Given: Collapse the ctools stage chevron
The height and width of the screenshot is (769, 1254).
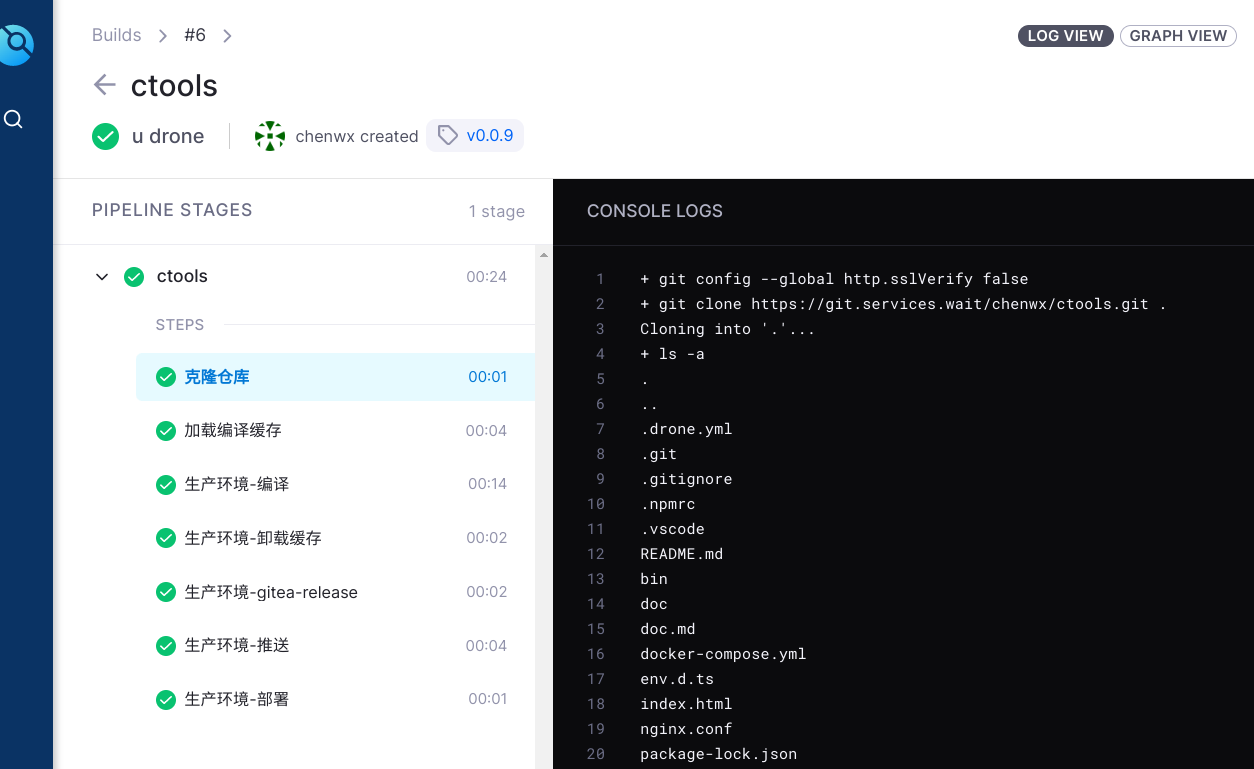Looking at the screenshot, I should pyautogui.click(x=102, y=277).
